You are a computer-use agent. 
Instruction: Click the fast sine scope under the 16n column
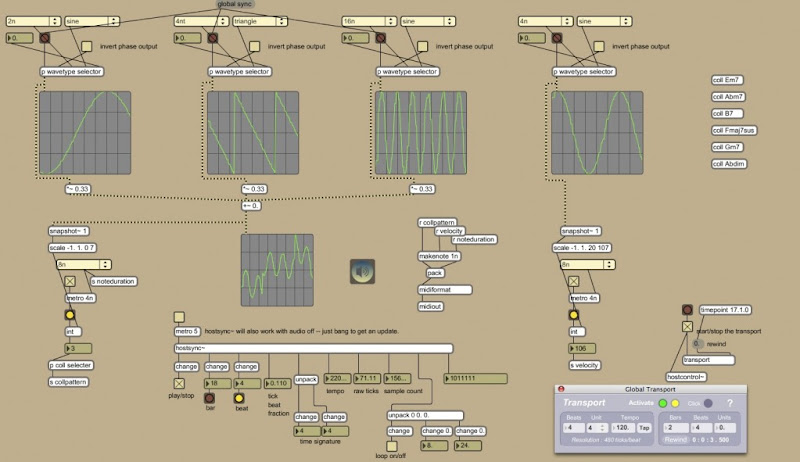point(421,133)
